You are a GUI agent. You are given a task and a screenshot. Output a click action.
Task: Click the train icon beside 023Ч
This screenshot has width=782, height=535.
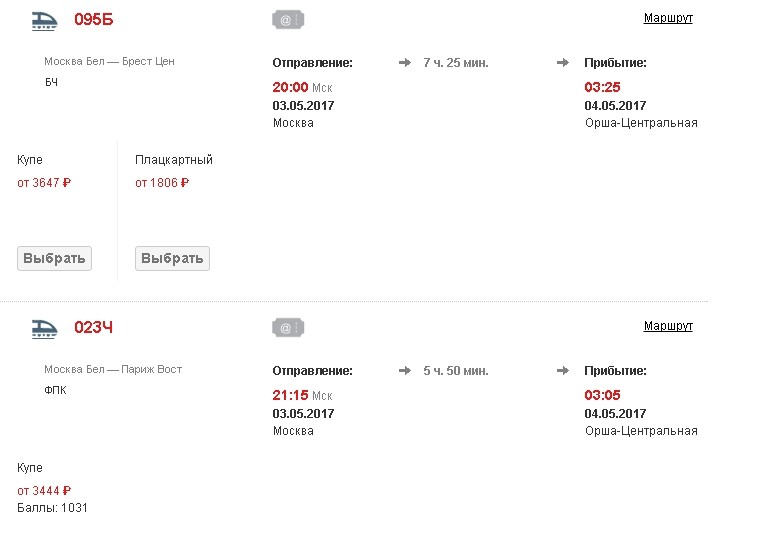tap(43, 327)
